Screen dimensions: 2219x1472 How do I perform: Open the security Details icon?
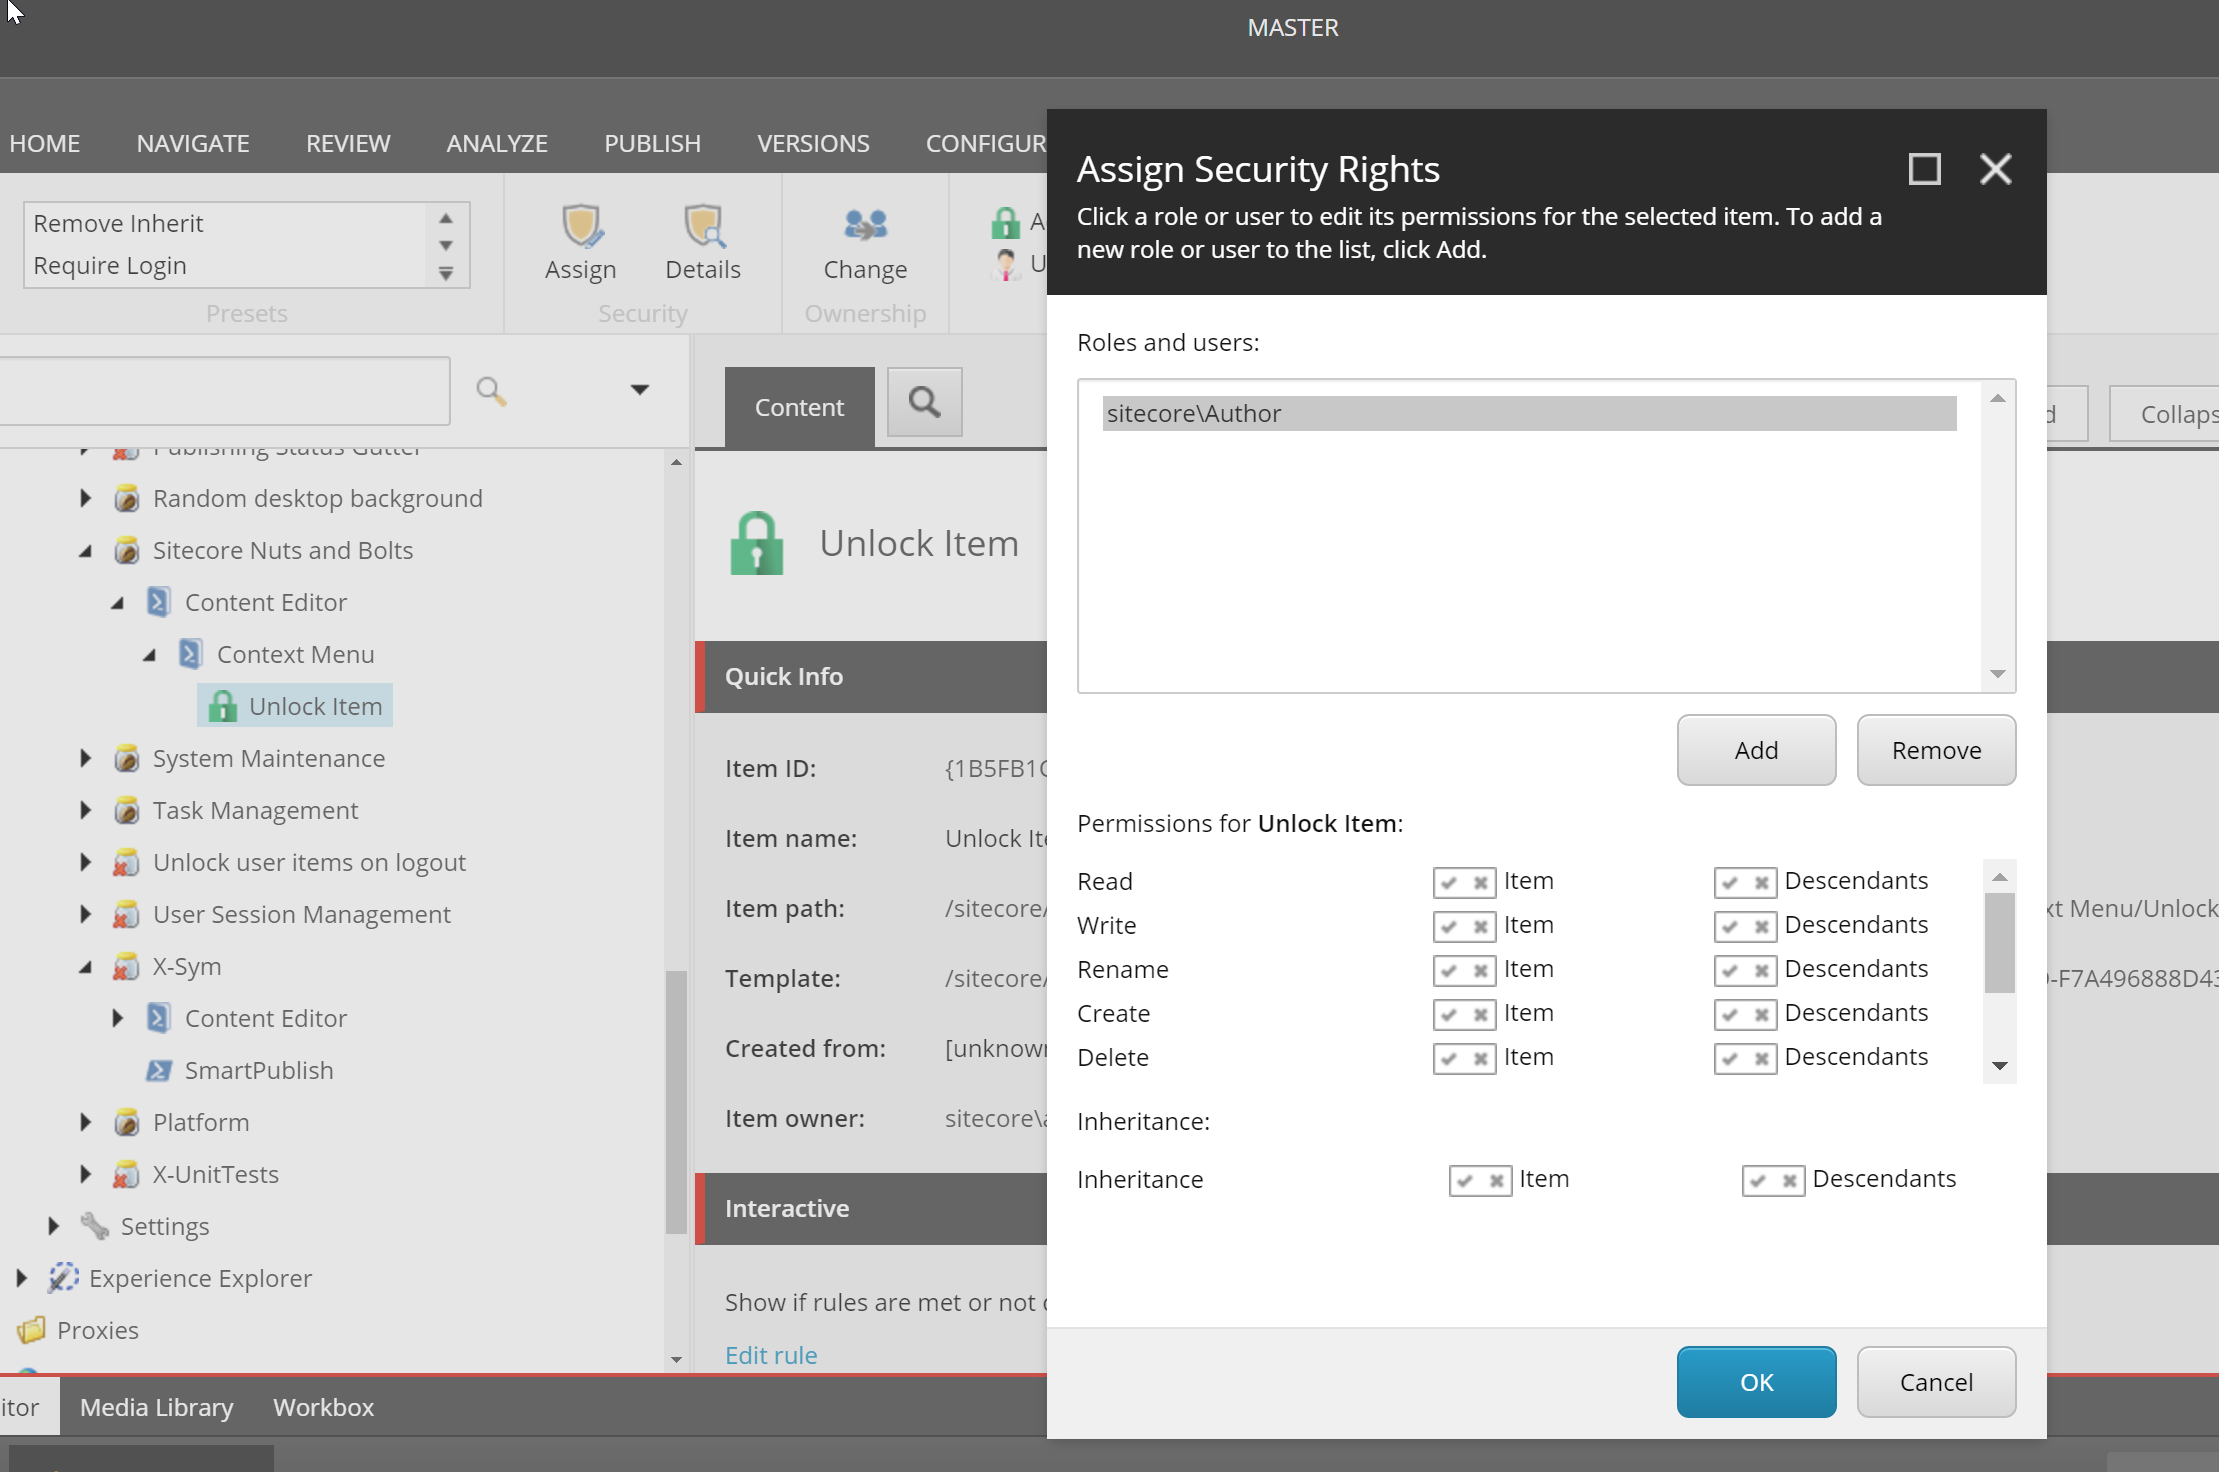pos(703,225)
